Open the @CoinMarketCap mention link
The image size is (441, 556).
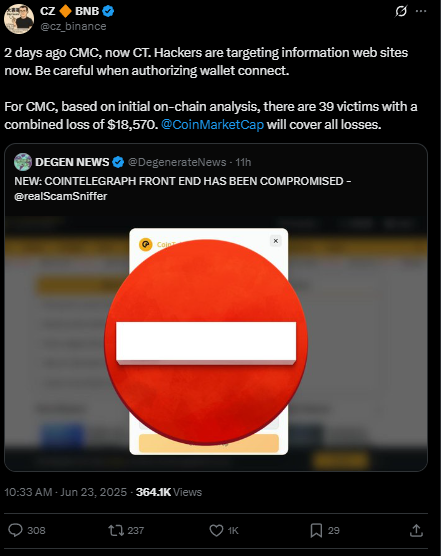[x=212, y=124]
